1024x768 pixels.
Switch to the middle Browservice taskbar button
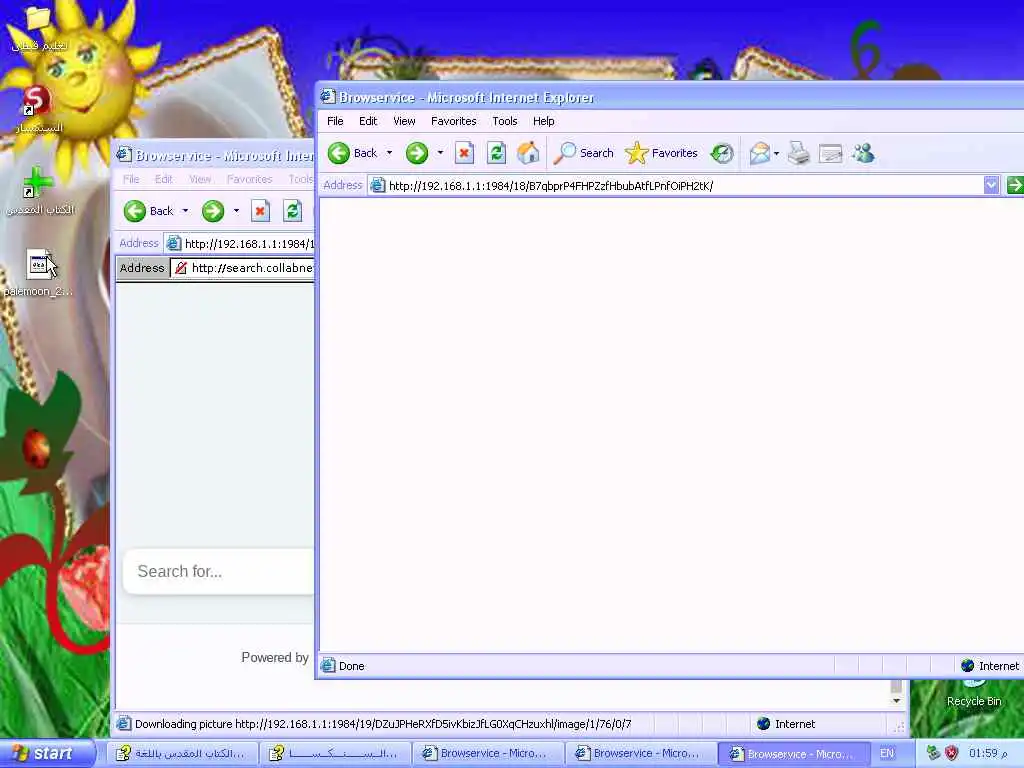pos(641,753)
